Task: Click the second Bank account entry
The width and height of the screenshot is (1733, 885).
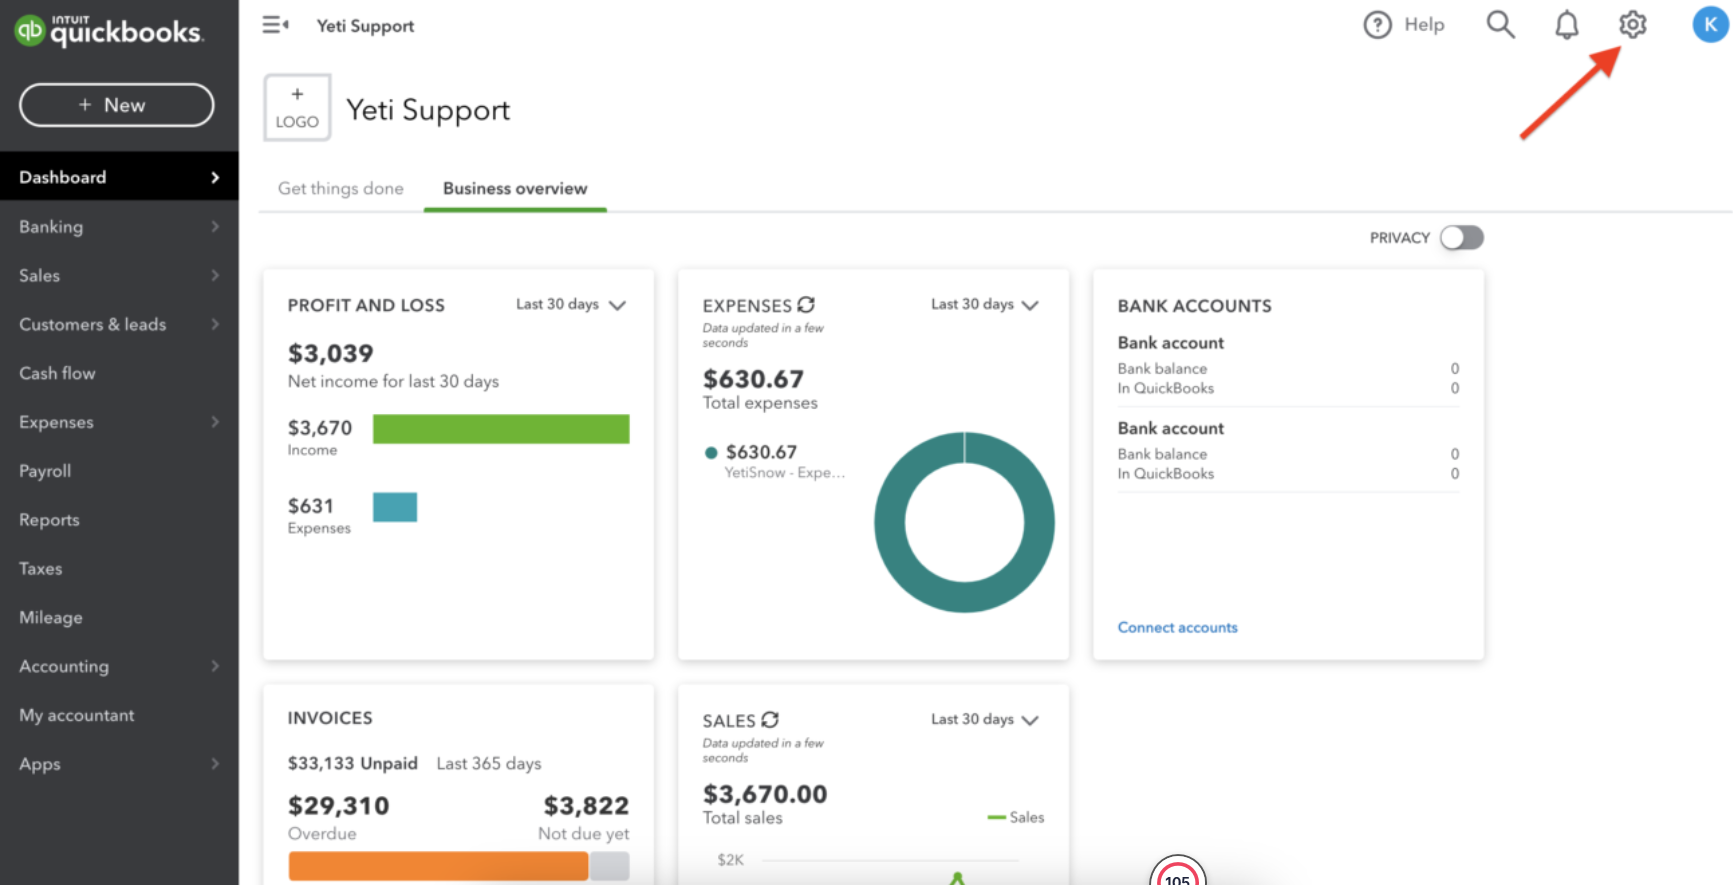Action: (1288, 450)
